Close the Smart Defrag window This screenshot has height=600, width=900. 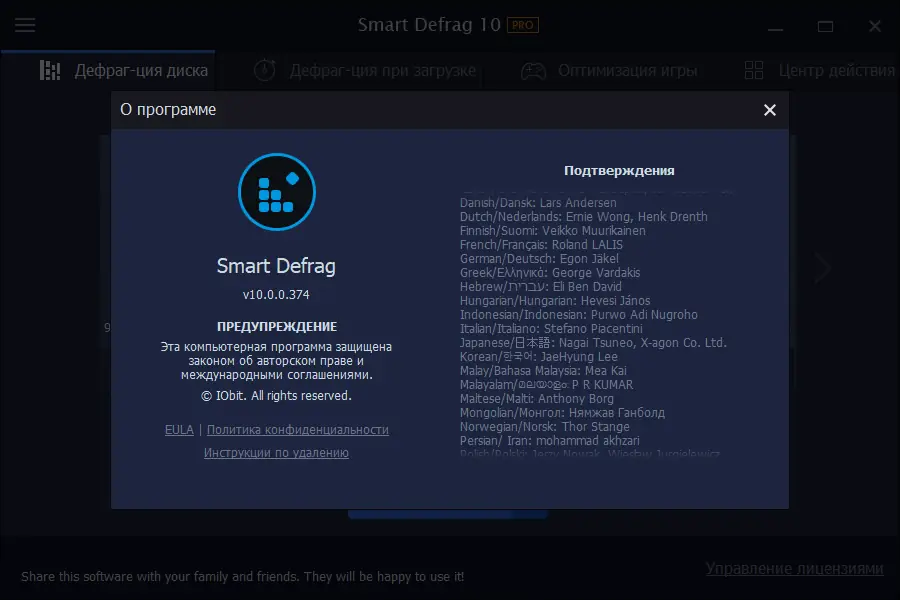[875, 26]
